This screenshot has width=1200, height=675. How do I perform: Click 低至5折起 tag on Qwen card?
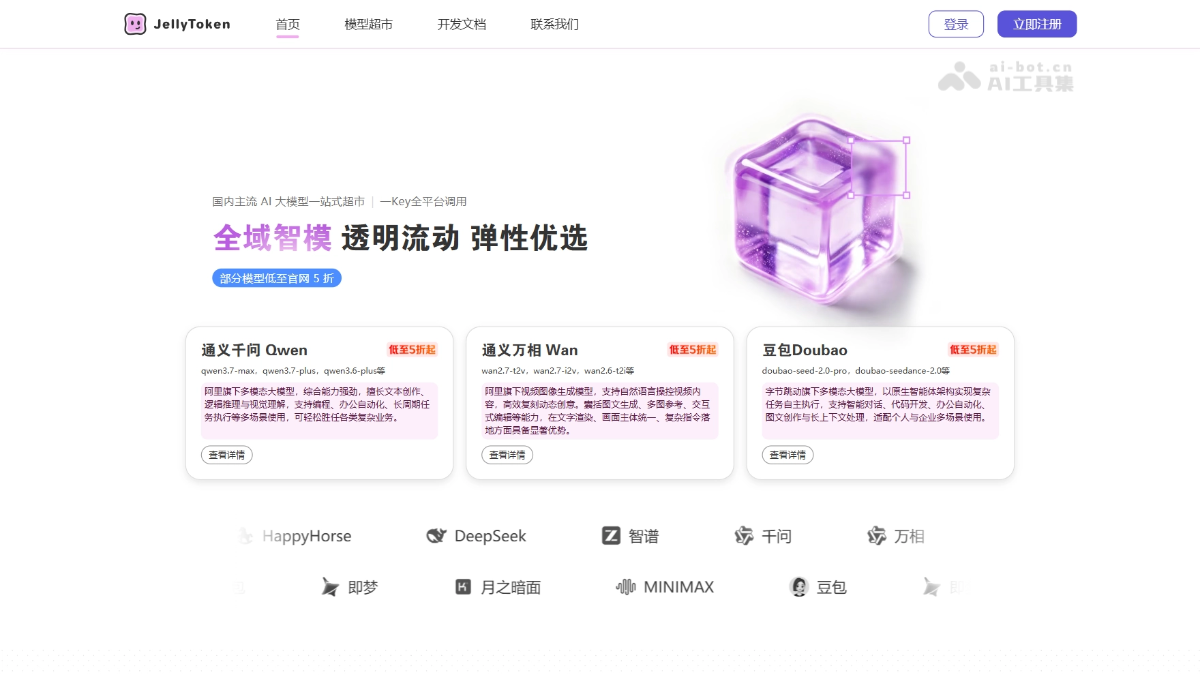coord(412,350)
